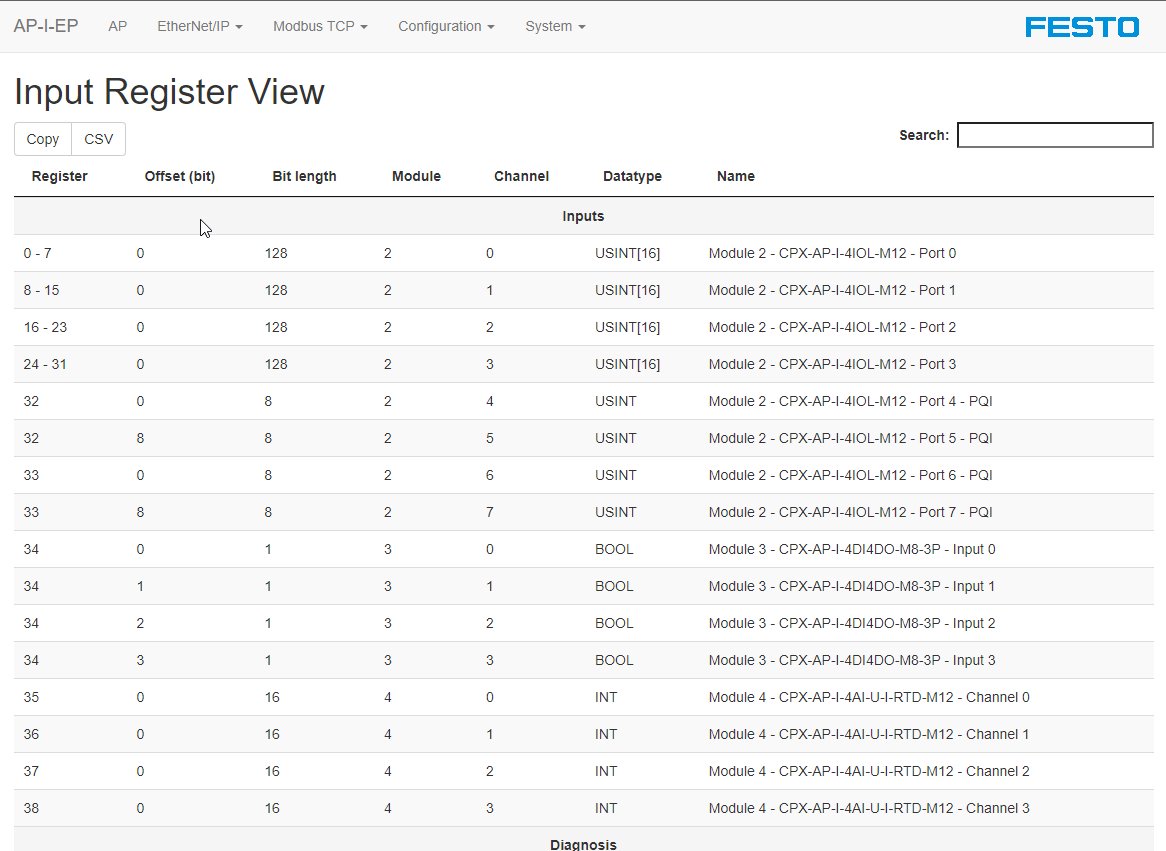Select the 'Port 6 - PQI' name cell
Screen dimensions: 1166x851
click(x=850, y=475)
